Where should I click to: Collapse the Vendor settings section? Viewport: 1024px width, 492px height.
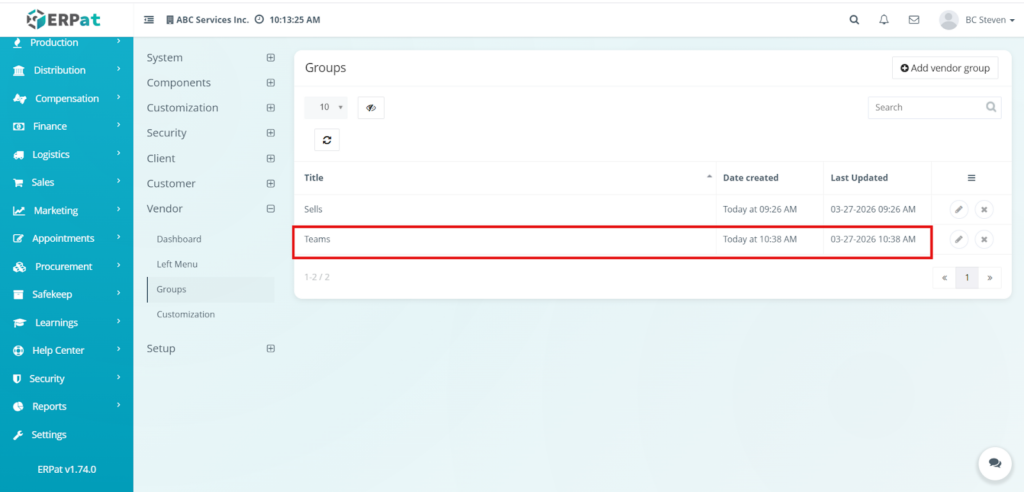(270, 209)
